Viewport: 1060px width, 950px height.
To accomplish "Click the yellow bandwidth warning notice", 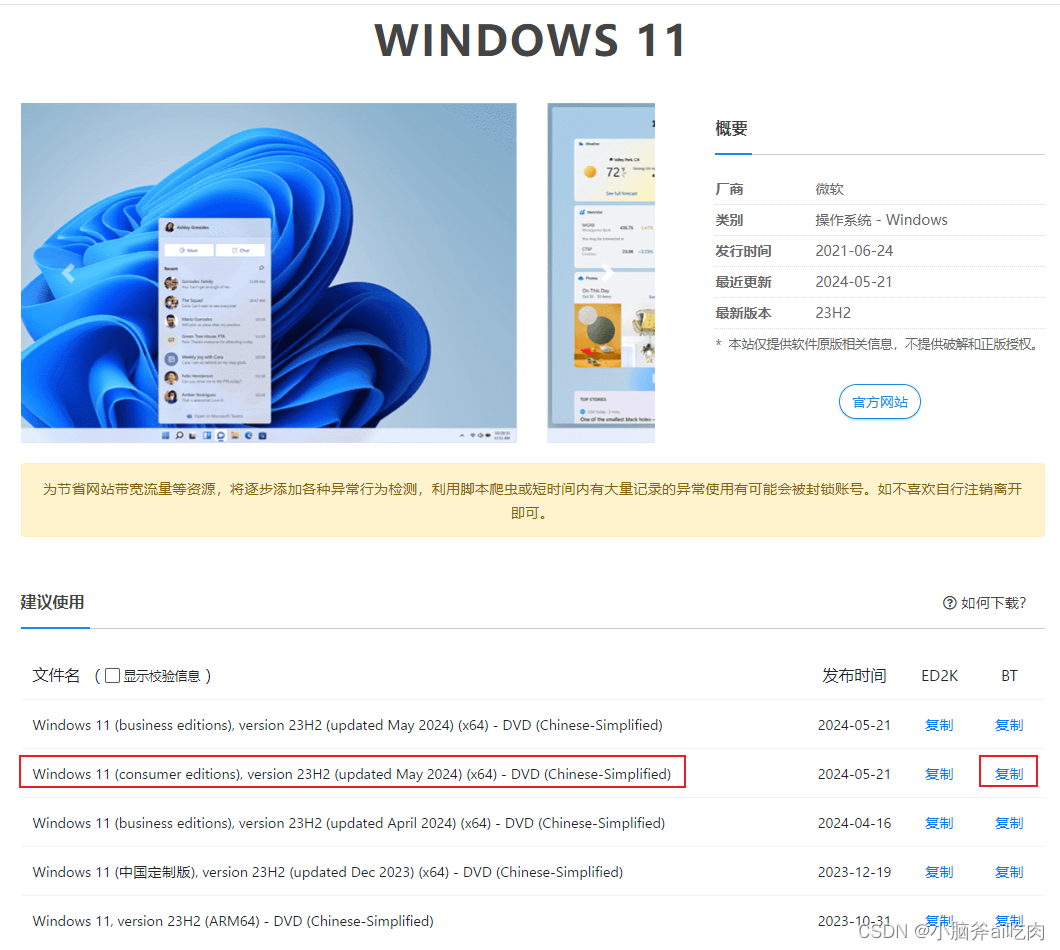I will coord(533,500).
